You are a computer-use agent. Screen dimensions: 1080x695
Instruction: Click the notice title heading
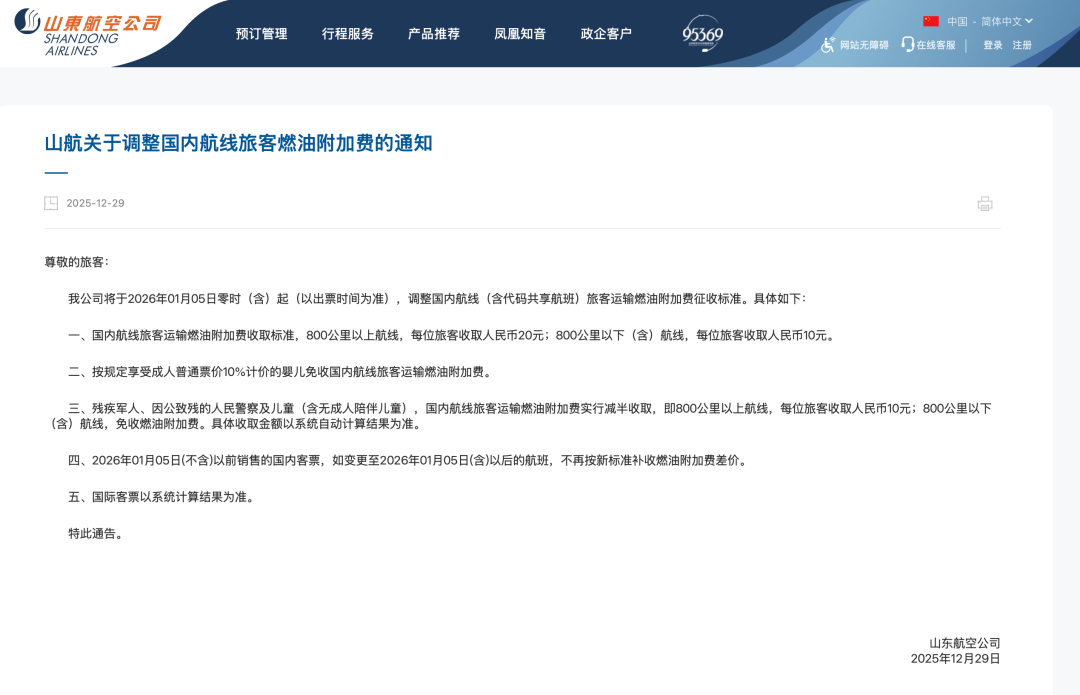pyautogui.click(x=238, y=143)
